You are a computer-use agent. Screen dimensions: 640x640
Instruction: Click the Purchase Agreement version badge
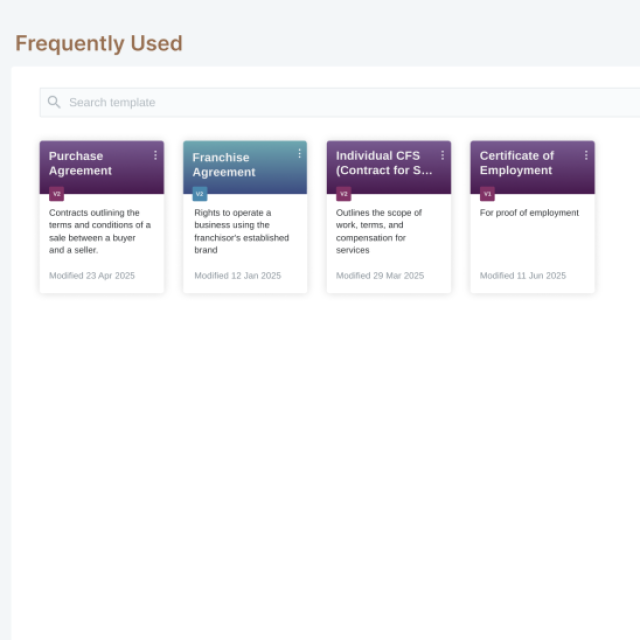[57, 194]
